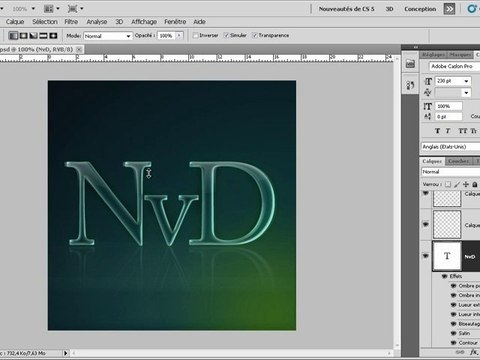The image size is (480, 360).
Task: Click the kerning icon
Action: [428, 92]
